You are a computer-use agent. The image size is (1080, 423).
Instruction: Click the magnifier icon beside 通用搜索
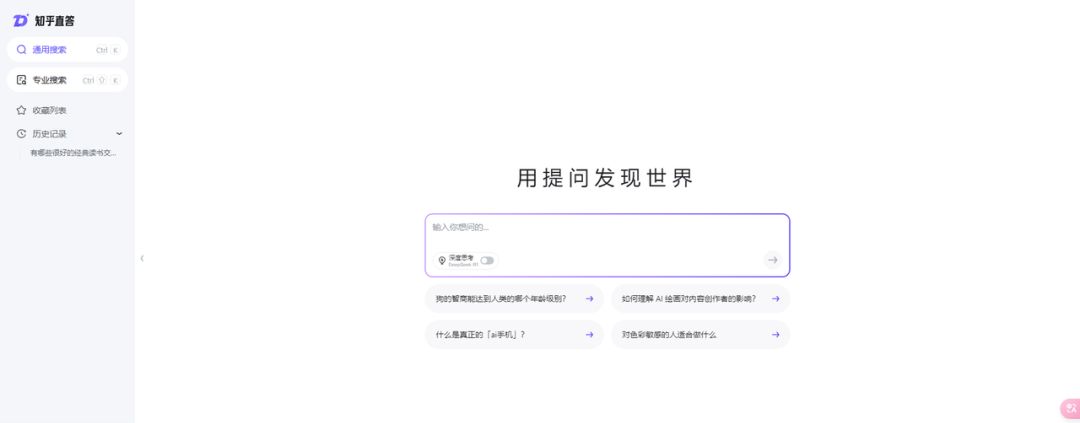(21, 49)
